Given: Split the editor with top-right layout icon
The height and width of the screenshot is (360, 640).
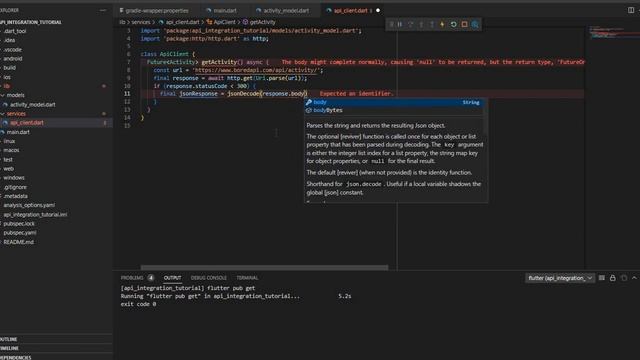Looking at the screenshot, I should click(x=631, y=10).
